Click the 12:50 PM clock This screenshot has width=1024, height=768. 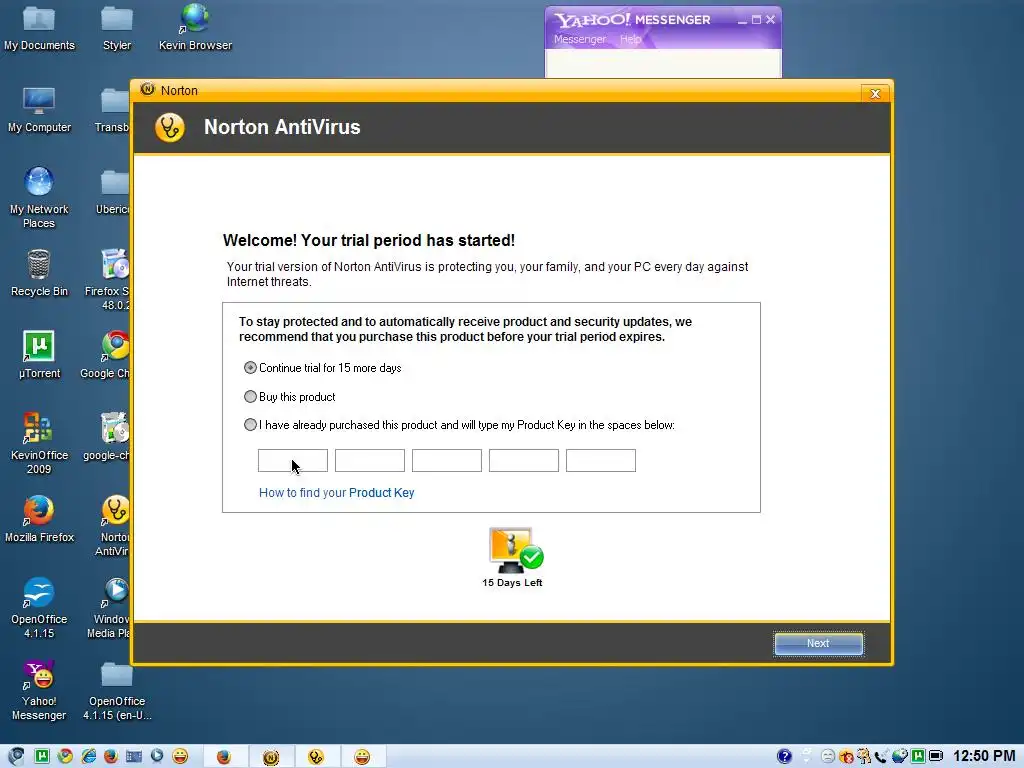pos(984,756)
